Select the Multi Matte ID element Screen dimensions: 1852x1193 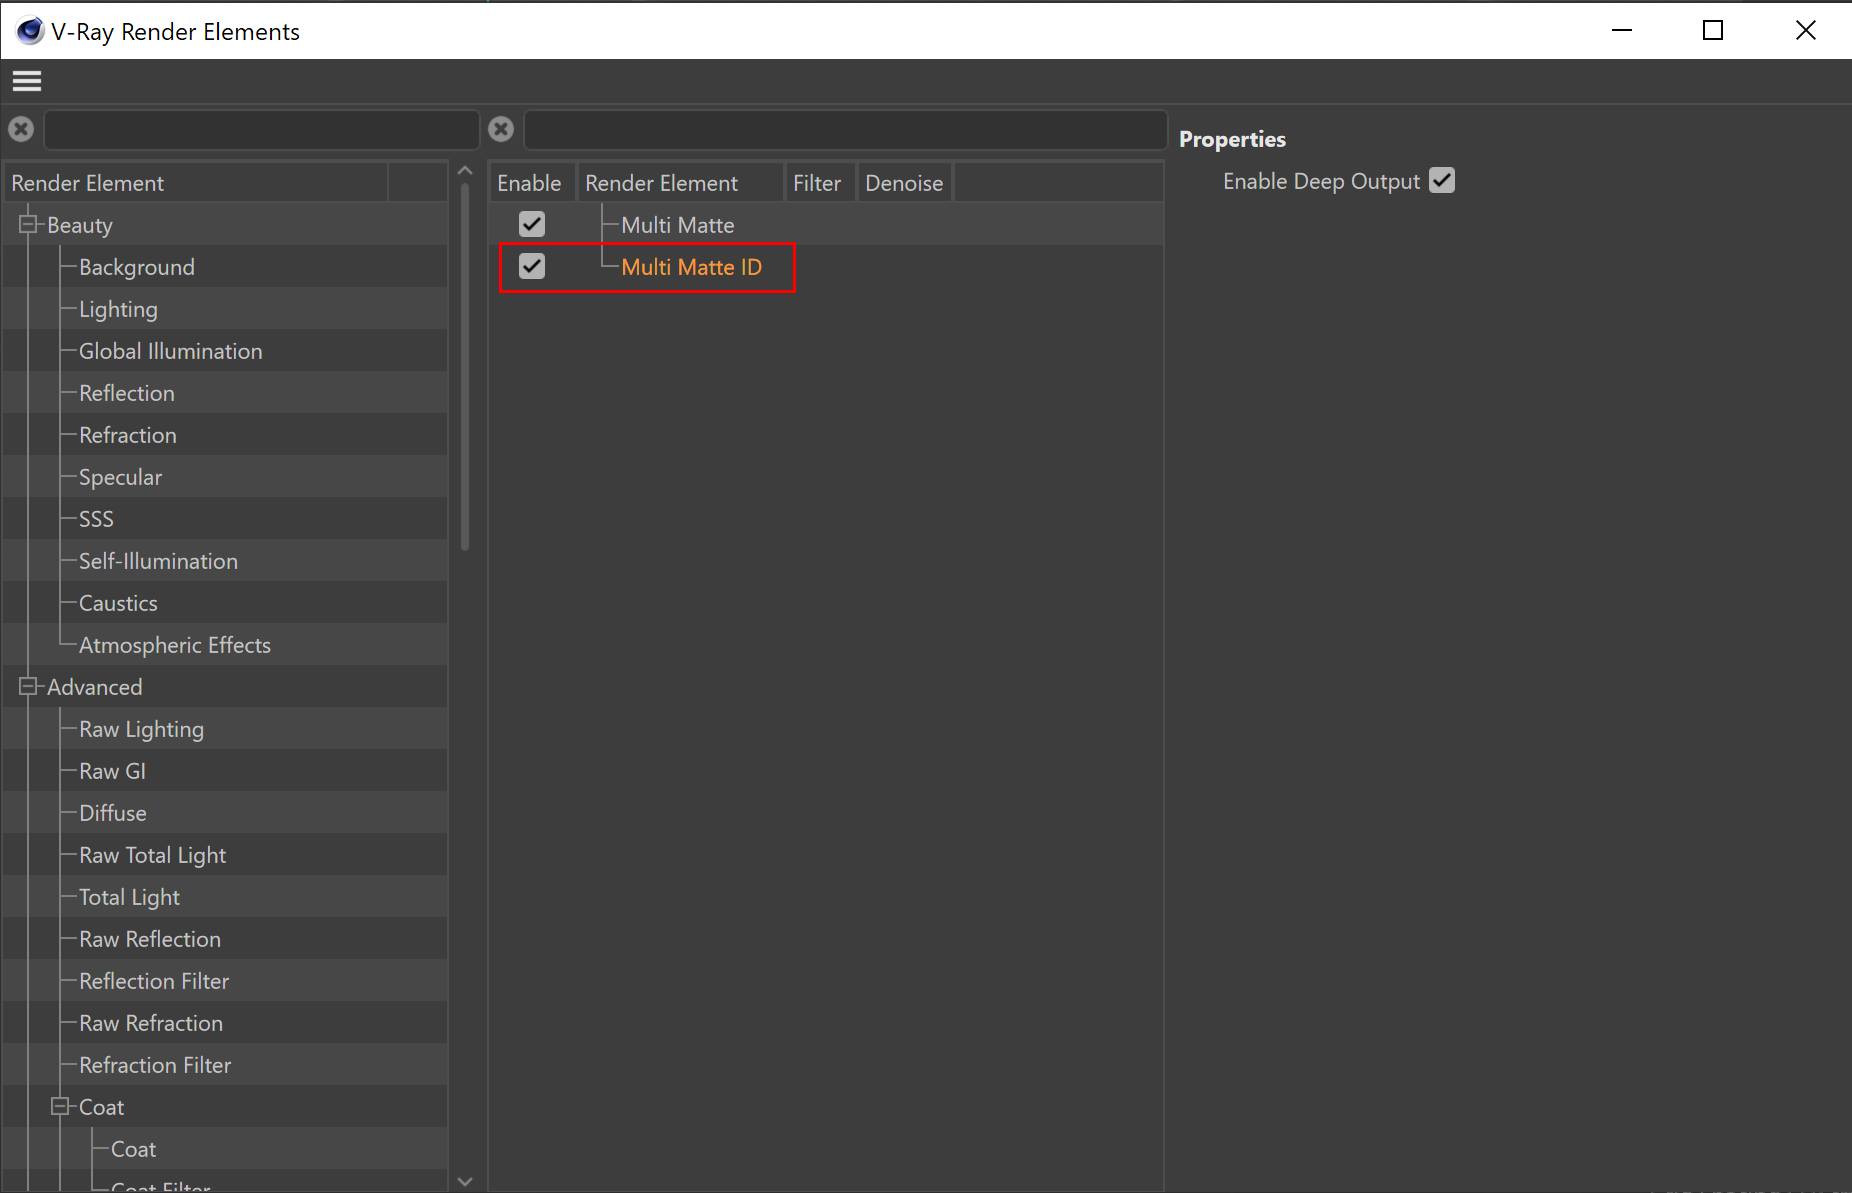click(692, 267)
